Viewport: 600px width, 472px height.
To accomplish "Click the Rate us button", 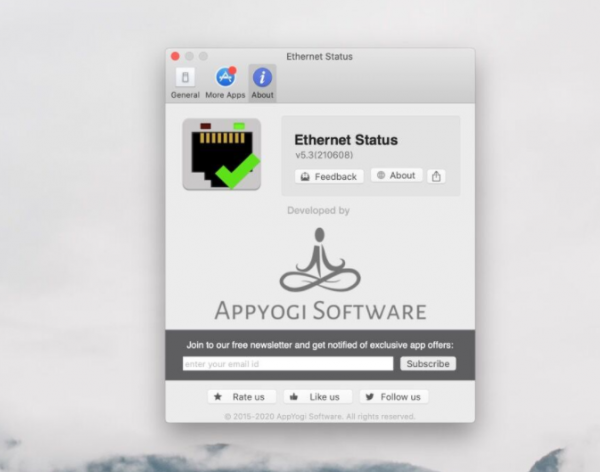I will [241, 397].
